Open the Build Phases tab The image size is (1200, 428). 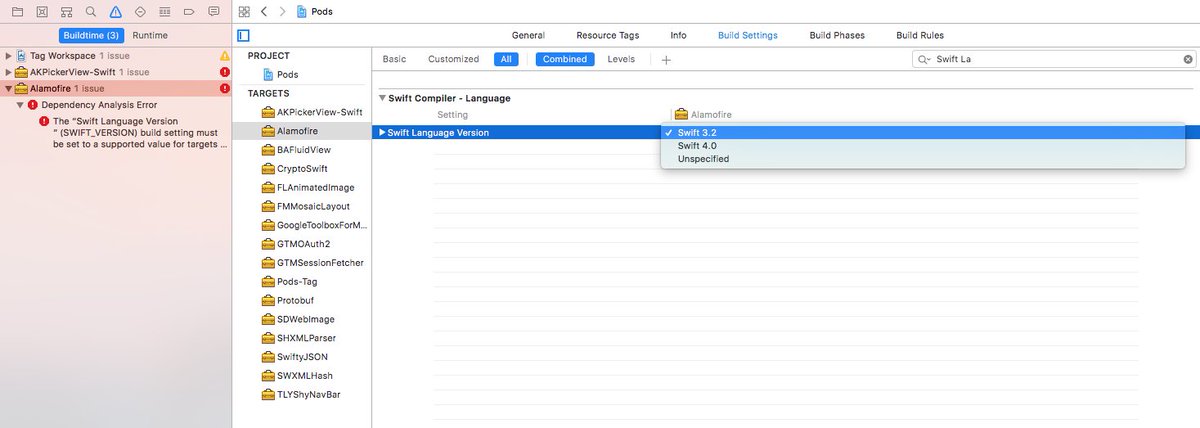coord(837,35)
